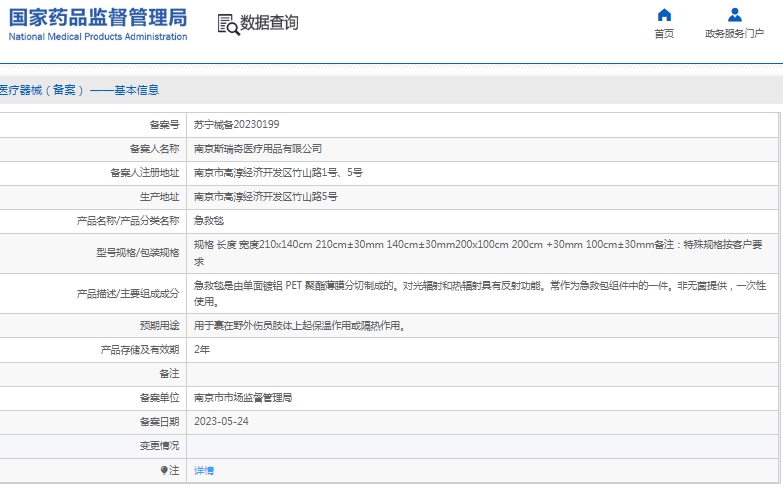Select production address 竹山路5号 cell

483,197
